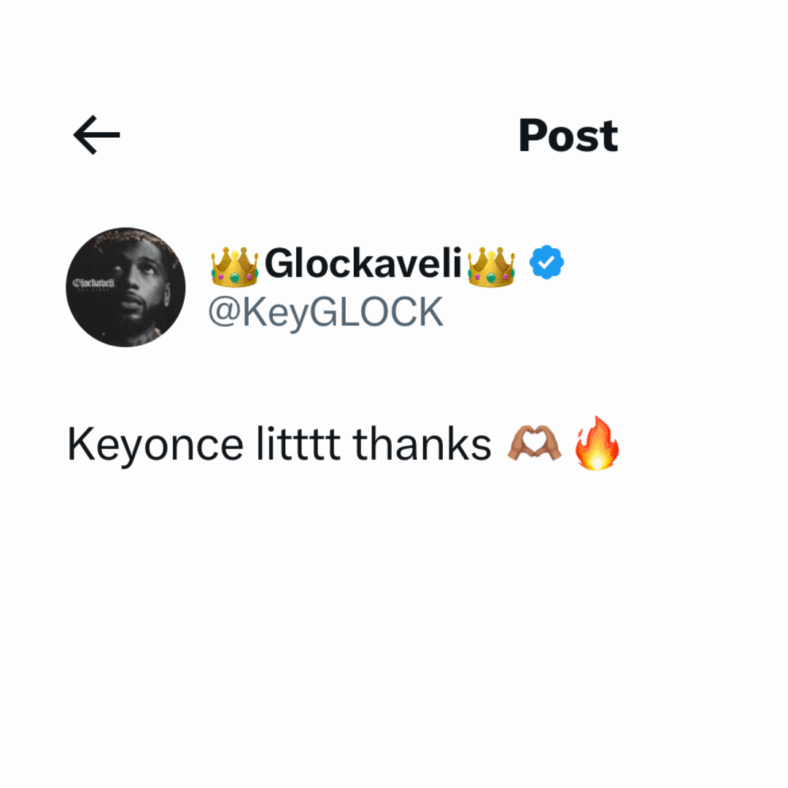Click the crown emoji before Glockaveli
The height and width of the screenshot is (788, 788).
(235, 267)
